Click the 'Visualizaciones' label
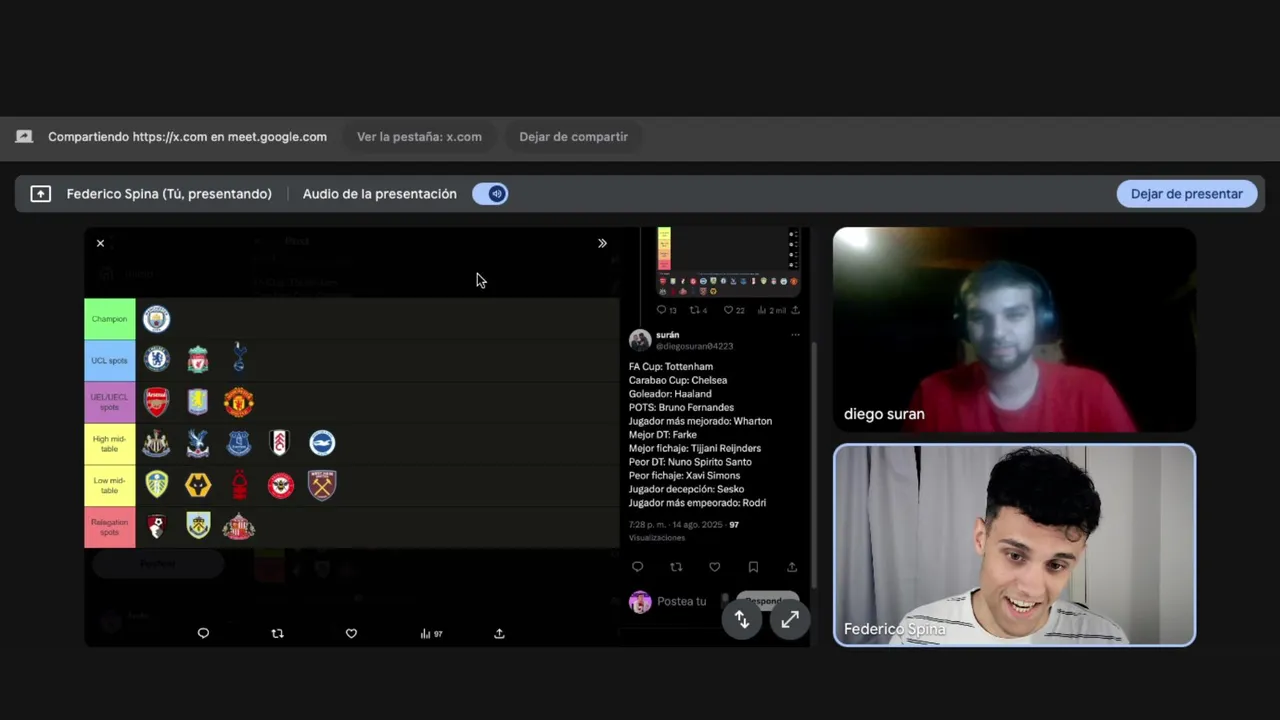Screen dimensions: 1280x720 pyautogui.click(x=657, y=538)
